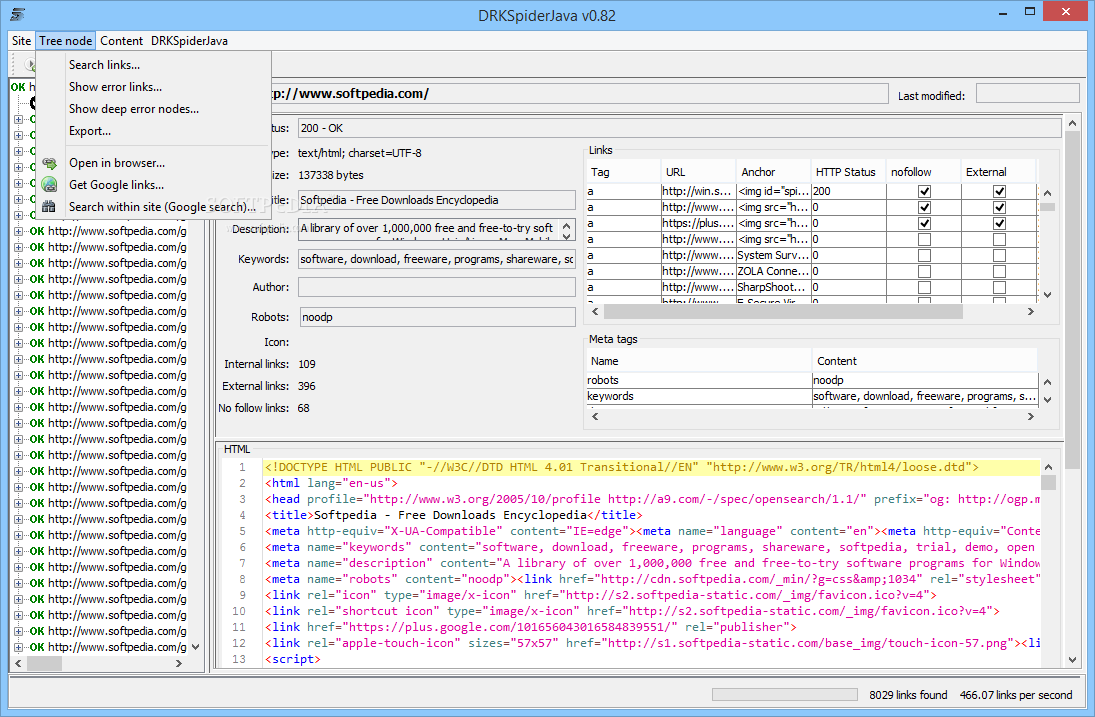
Task: Click the HTTP Status cell showing 200
Action: (848, 191)
